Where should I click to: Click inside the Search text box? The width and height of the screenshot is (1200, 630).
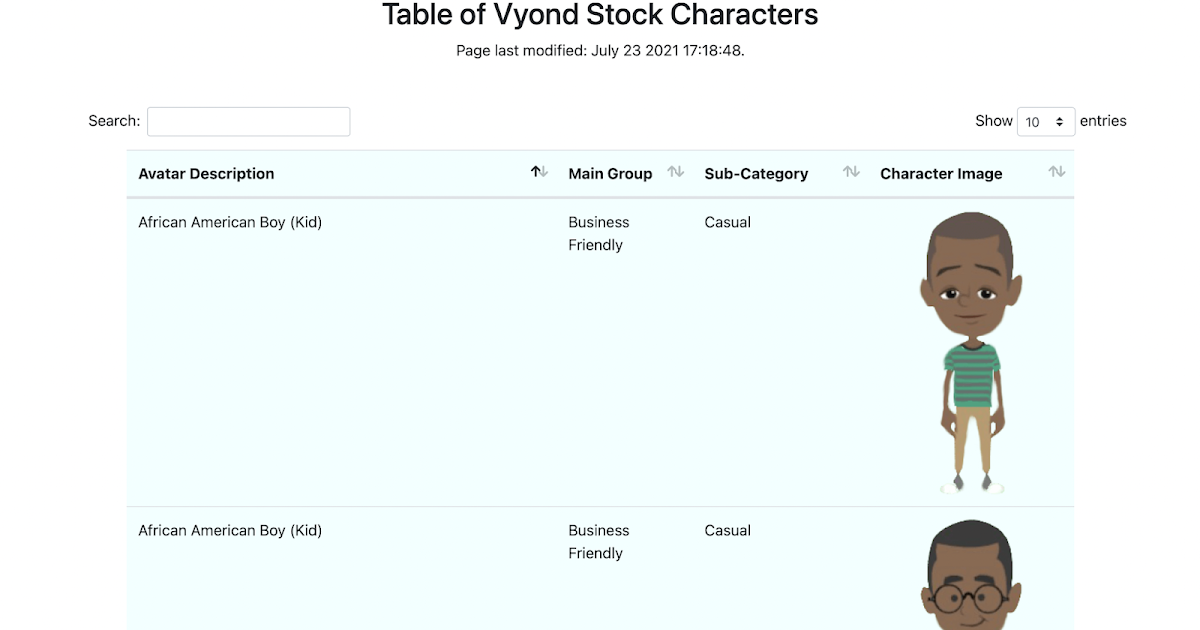(248, 121)
